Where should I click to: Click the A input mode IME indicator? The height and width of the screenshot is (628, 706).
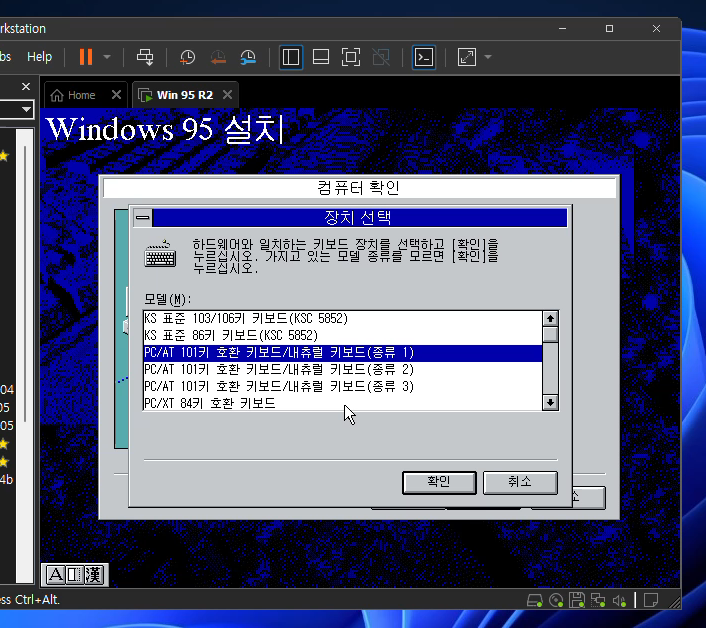tap(56, 575)
